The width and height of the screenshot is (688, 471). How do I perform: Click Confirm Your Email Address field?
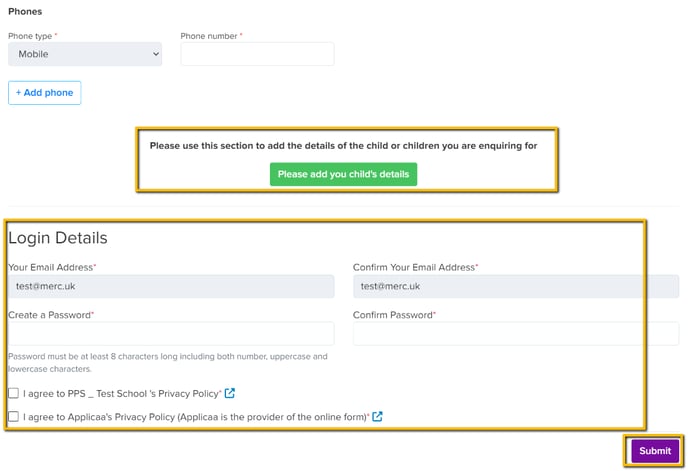pyautogui.click(x=516, y=286)
